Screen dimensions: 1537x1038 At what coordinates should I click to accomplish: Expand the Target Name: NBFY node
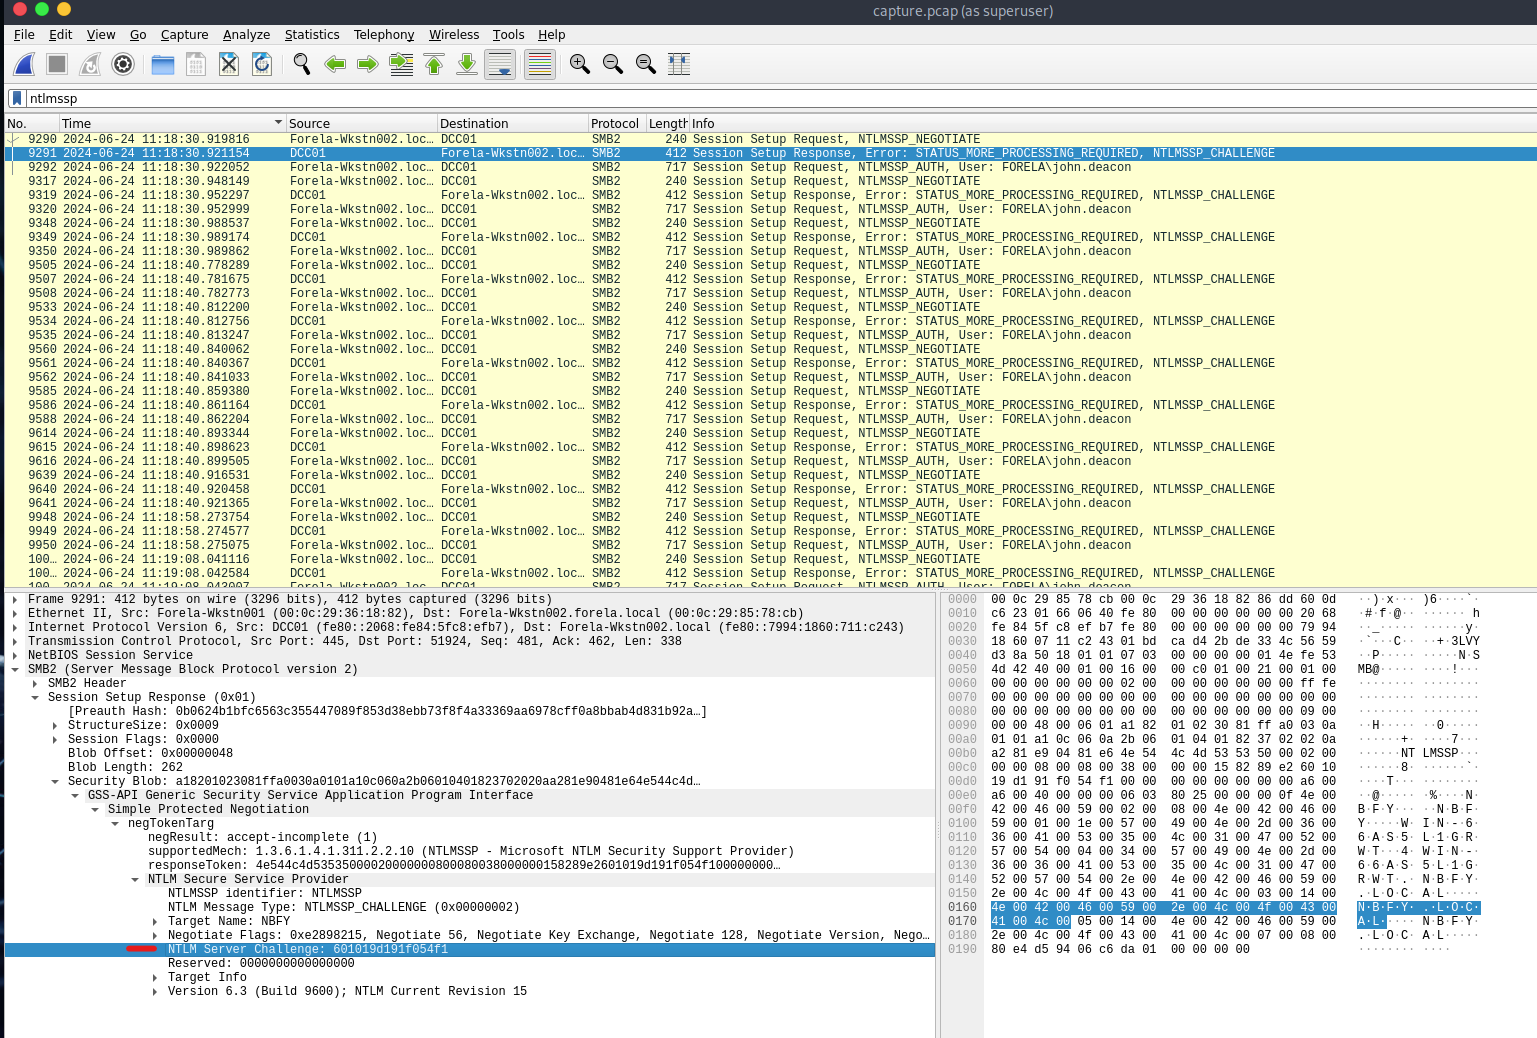point(155,921)
